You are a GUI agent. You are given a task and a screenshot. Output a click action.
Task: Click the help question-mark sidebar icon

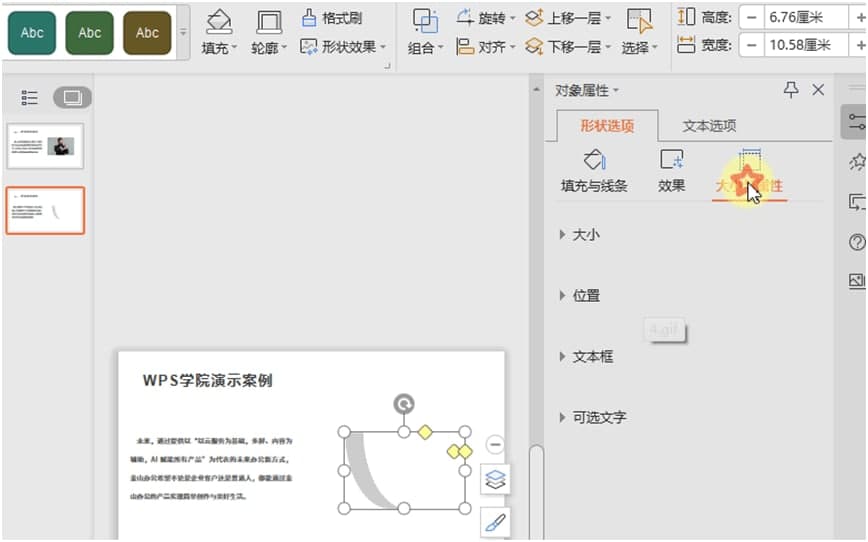pos(857,242)
